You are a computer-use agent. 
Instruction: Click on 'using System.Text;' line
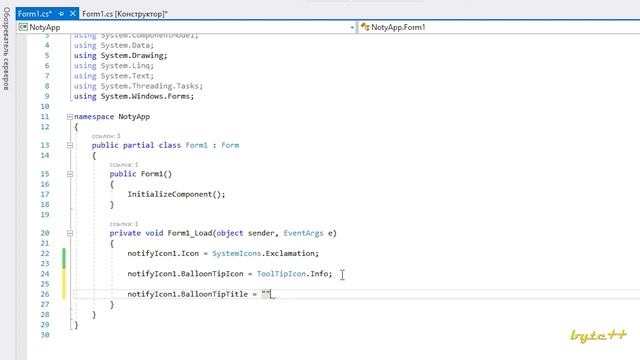coord(114,76)
